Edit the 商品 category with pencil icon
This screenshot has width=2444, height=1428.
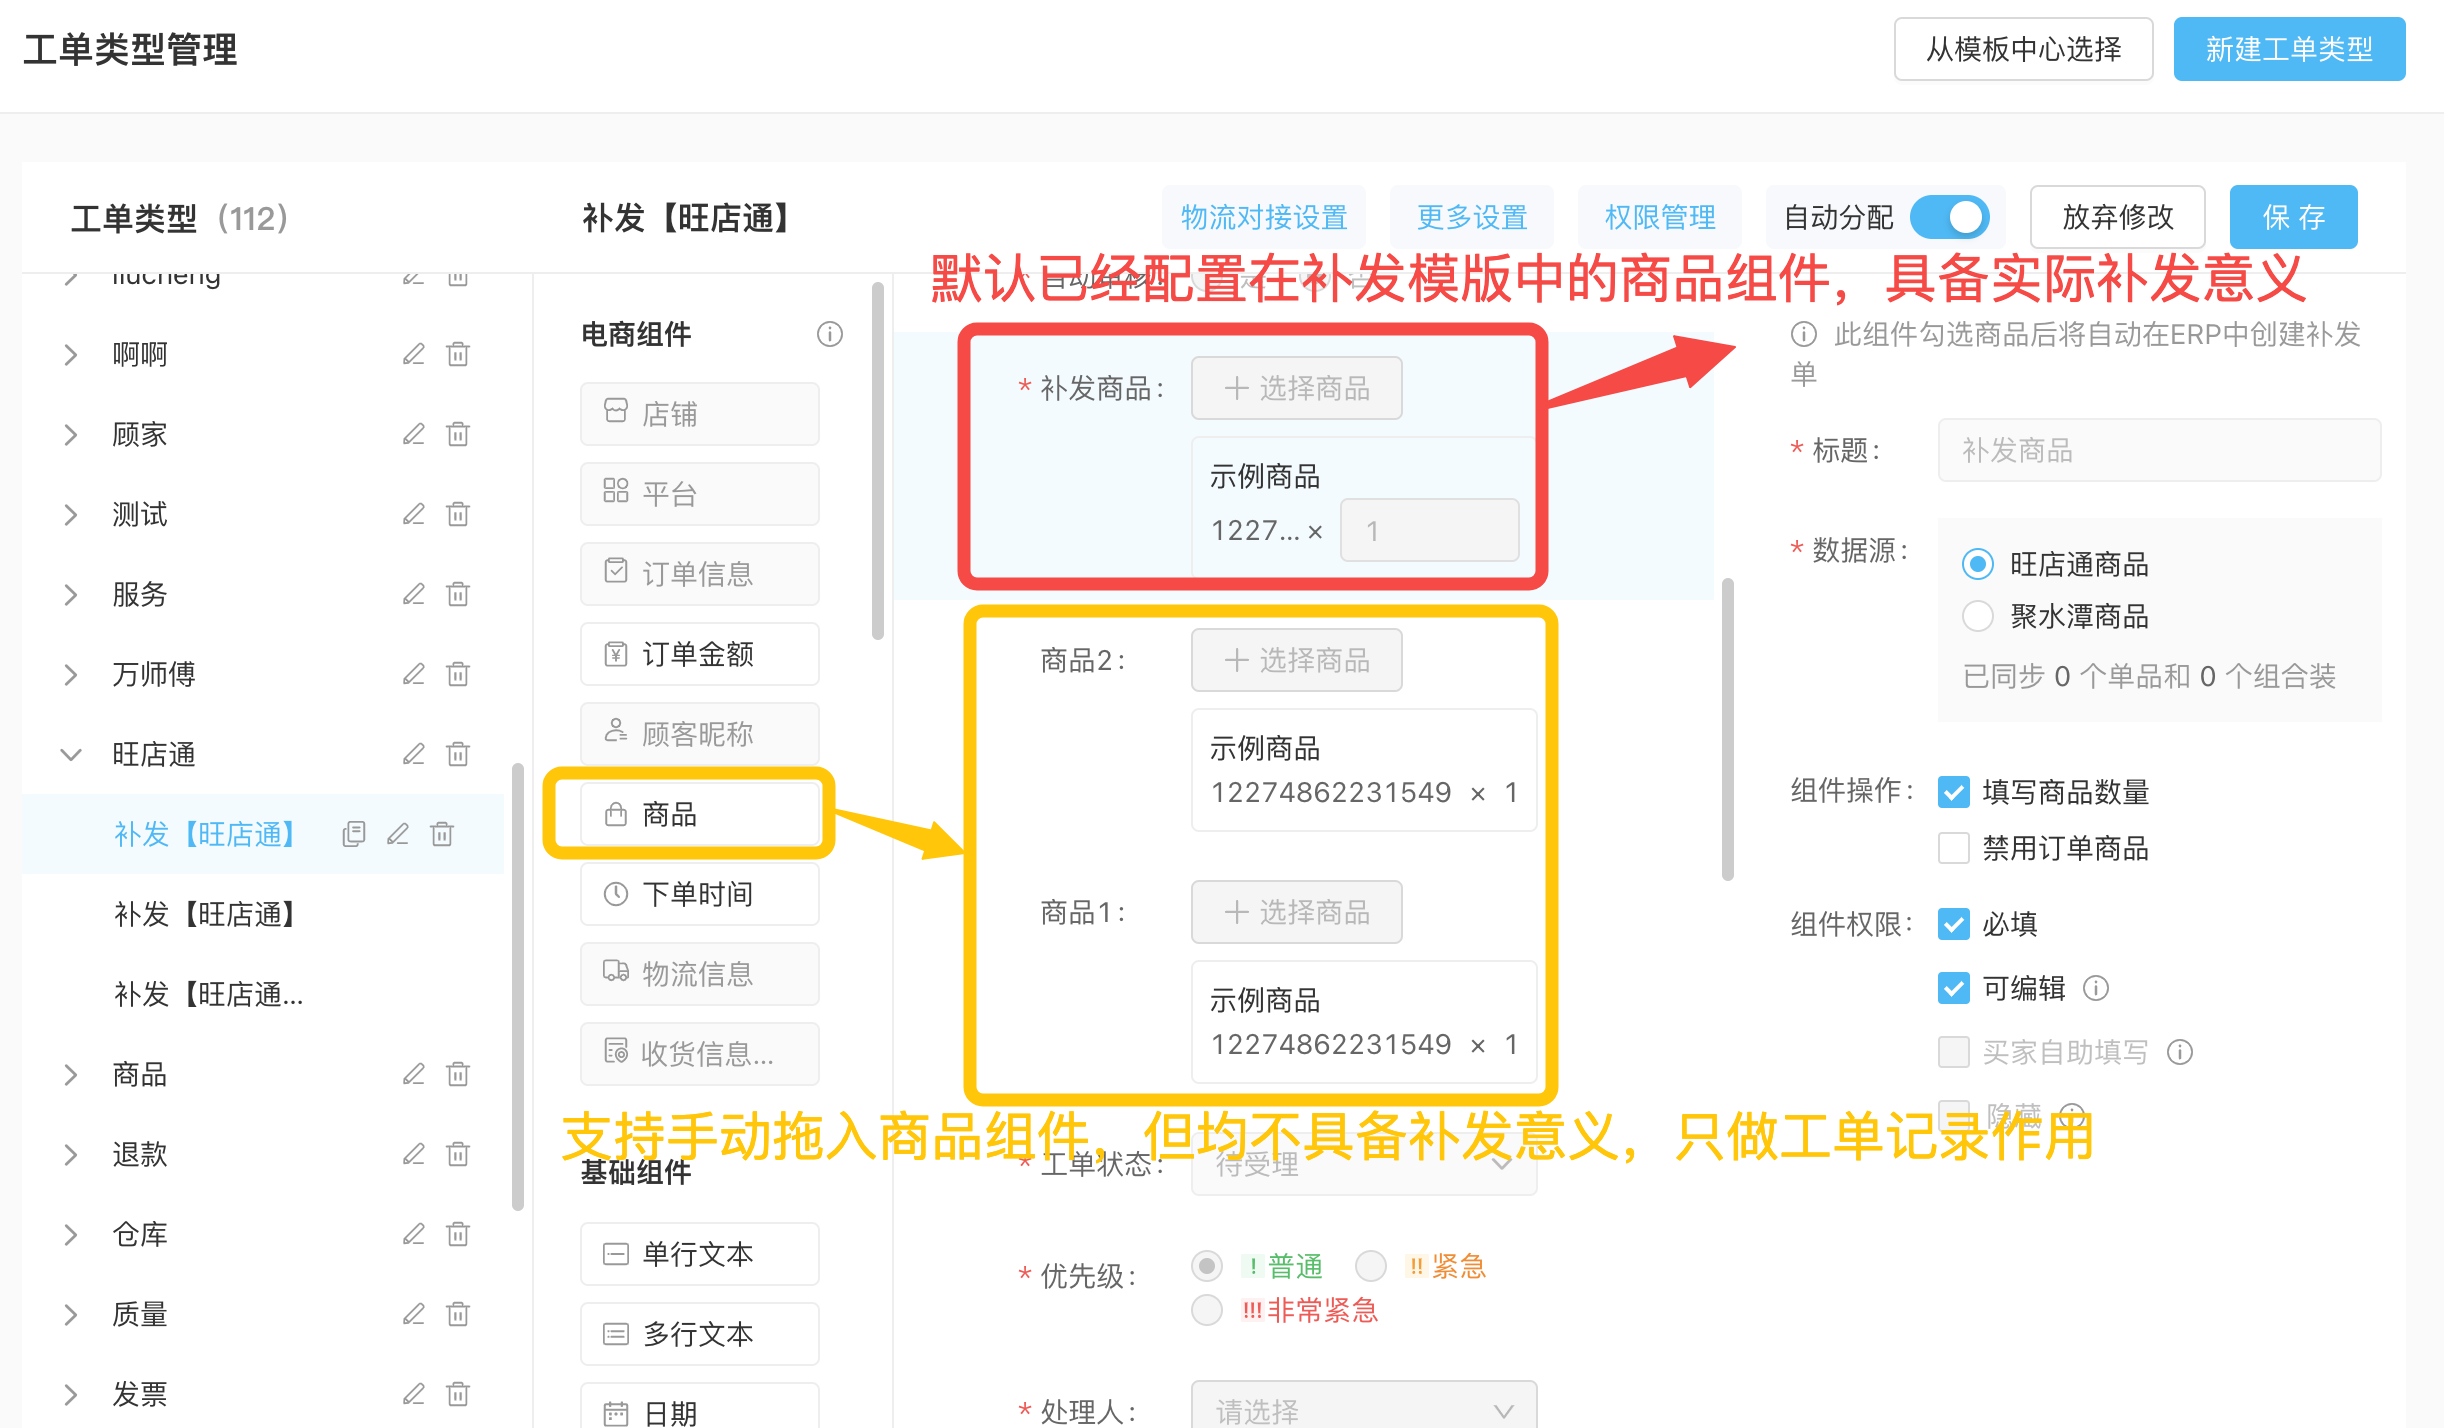click(x=414, y=1074)
